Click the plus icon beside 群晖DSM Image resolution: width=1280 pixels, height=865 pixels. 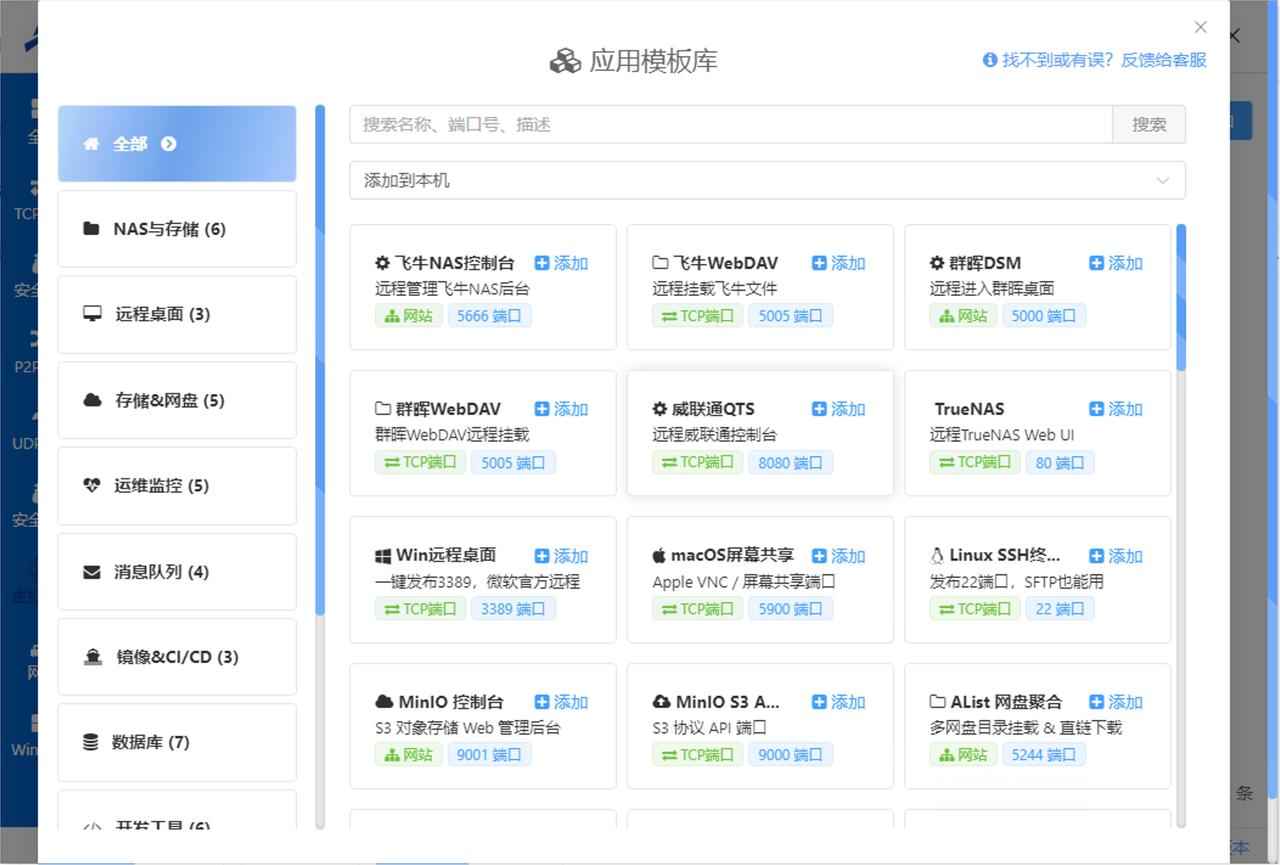tap(1096, 263)
